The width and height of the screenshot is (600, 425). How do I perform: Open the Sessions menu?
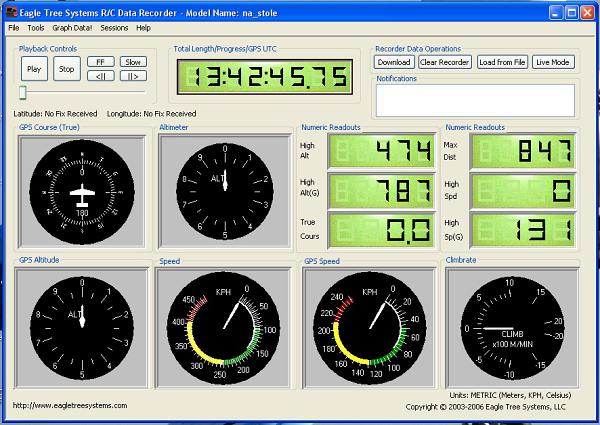pyautogui.click(x=114, y=28)
